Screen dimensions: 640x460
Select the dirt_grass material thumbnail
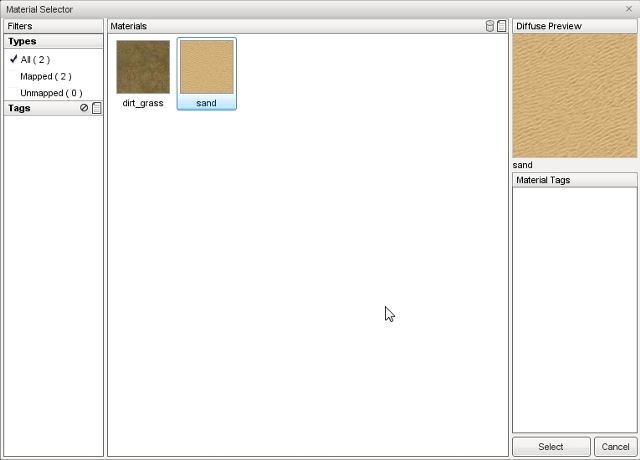tap(143, 67)
